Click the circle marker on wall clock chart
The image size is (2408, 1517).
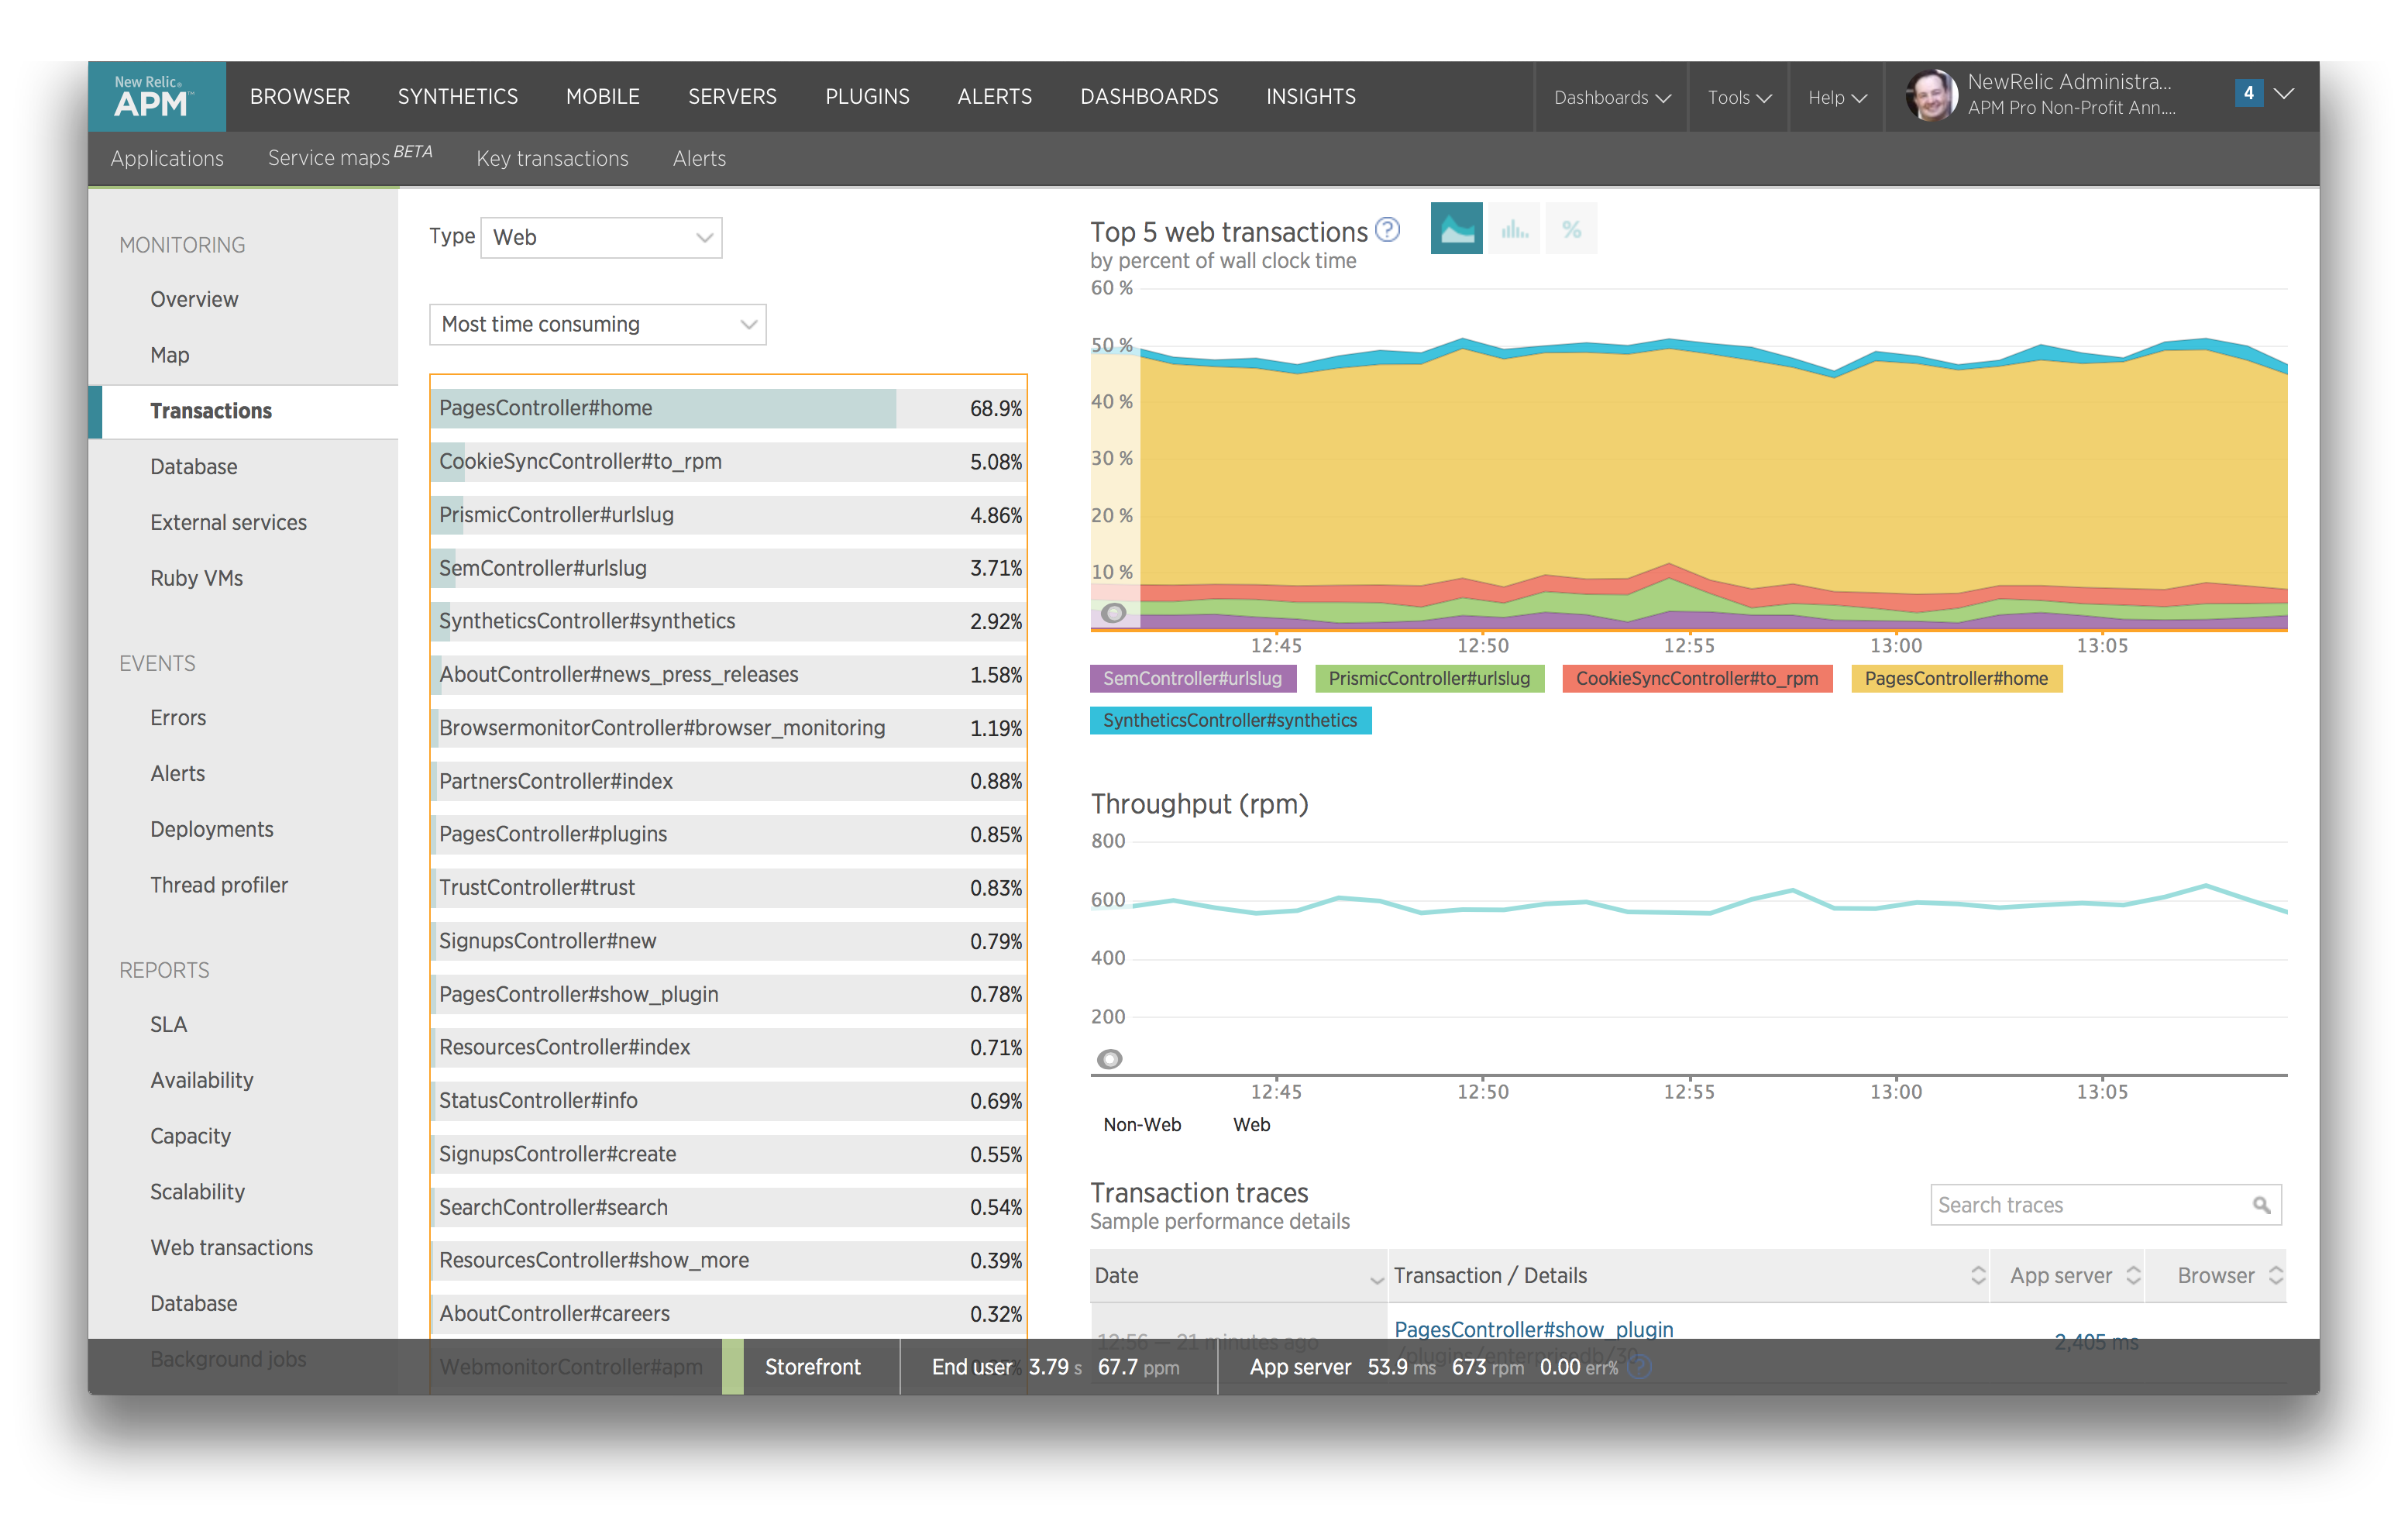point(1113,613)
